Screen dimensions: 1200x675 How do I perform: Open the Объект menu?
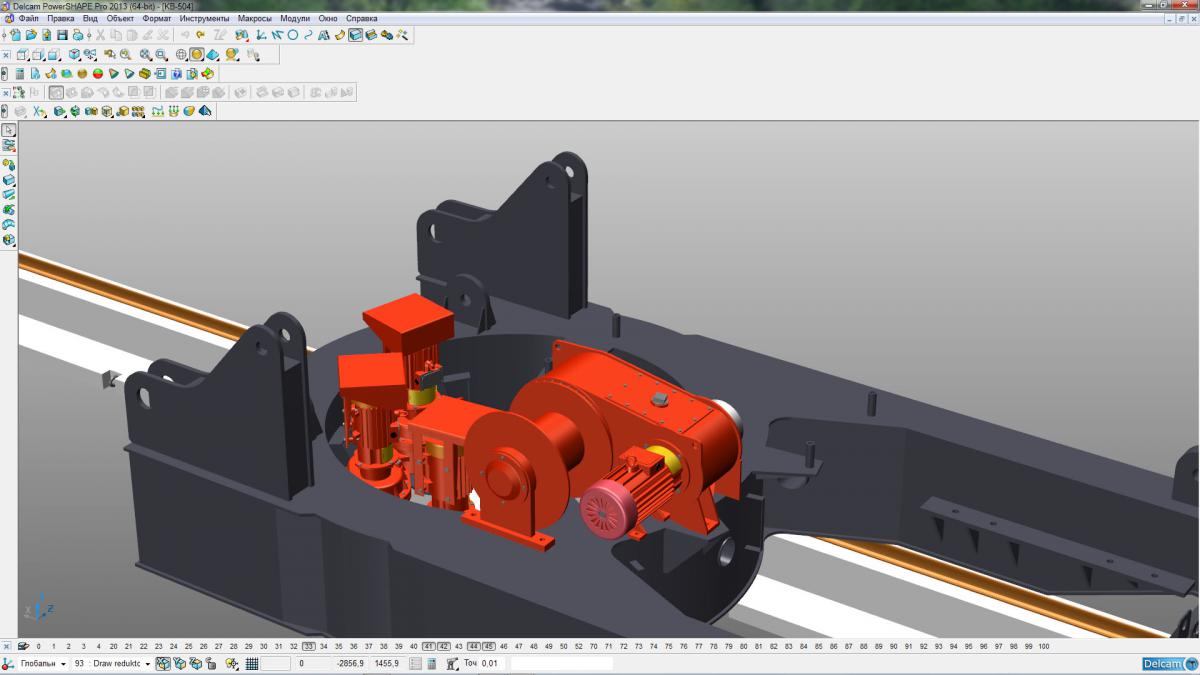pyautogui.click(x=120, y=18)
